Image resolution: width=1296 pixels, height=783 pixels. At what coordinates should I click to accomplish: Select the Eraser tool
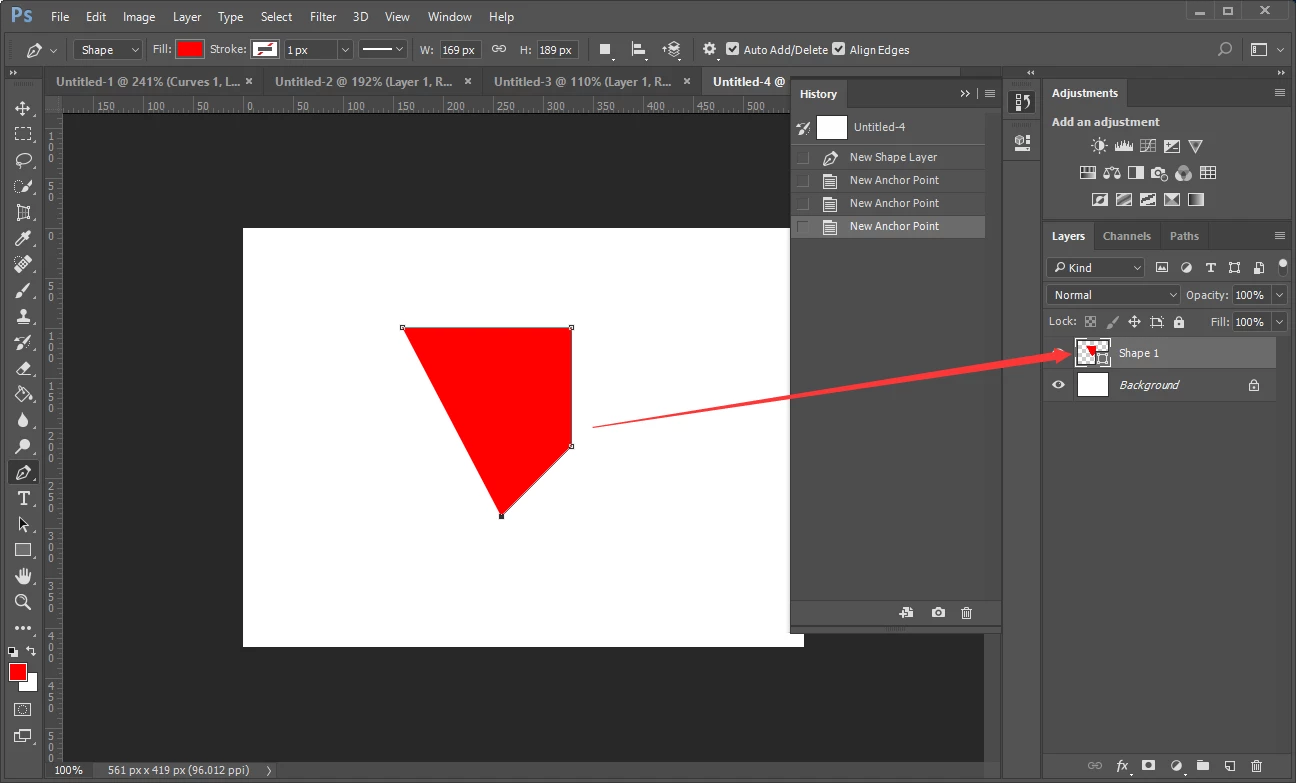tap(23, 368)
